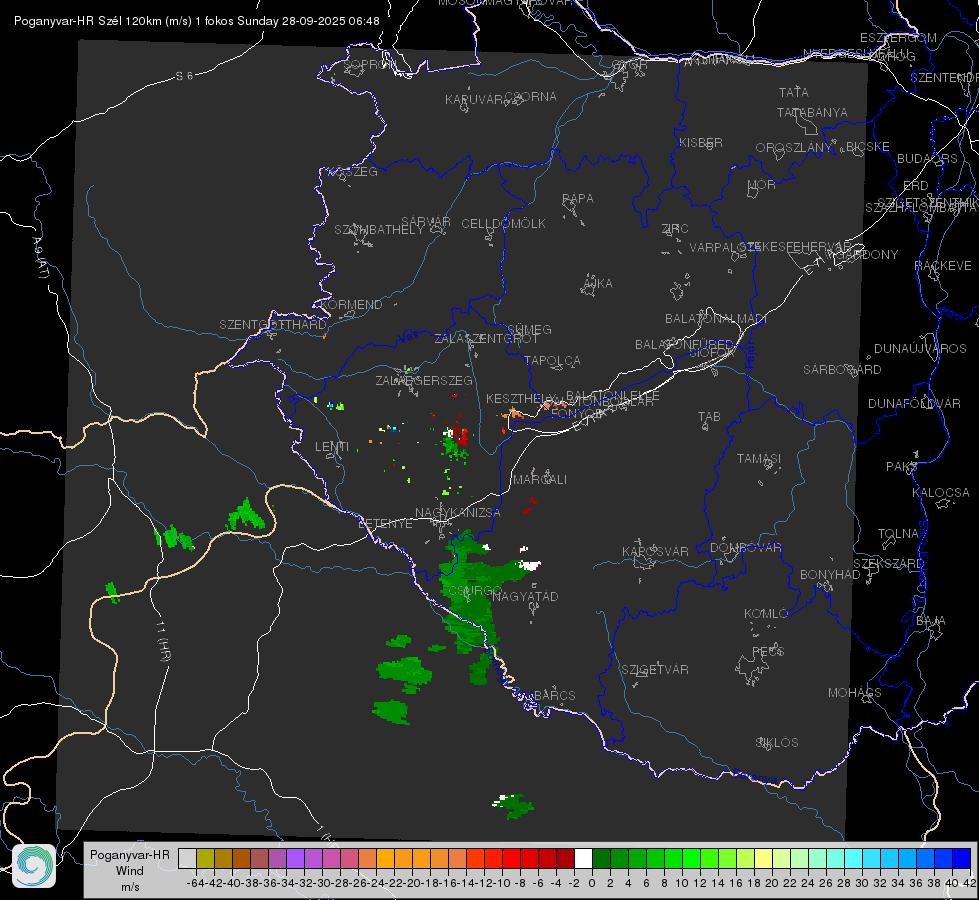
Task: Click the NAGYKANIZSA label on the map
Action: click(458, 513)
